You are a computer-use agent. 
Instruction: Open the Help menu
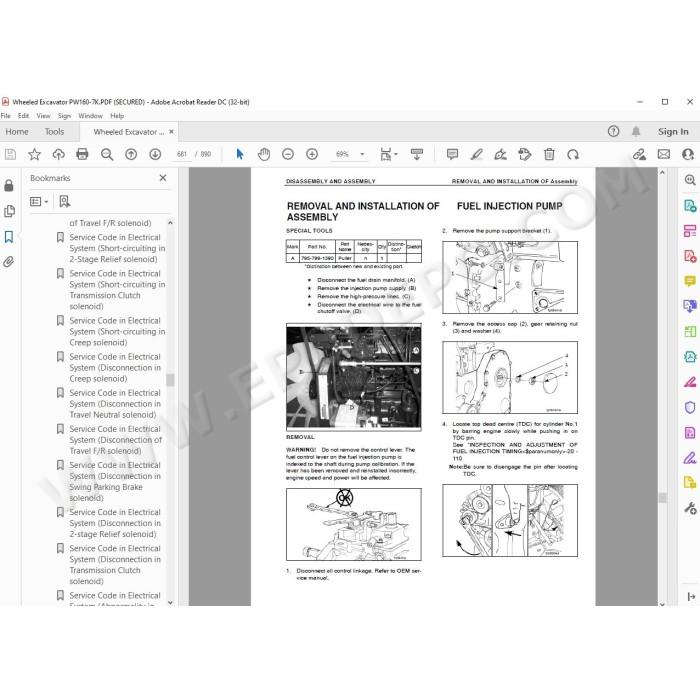[x=117, y=116]
